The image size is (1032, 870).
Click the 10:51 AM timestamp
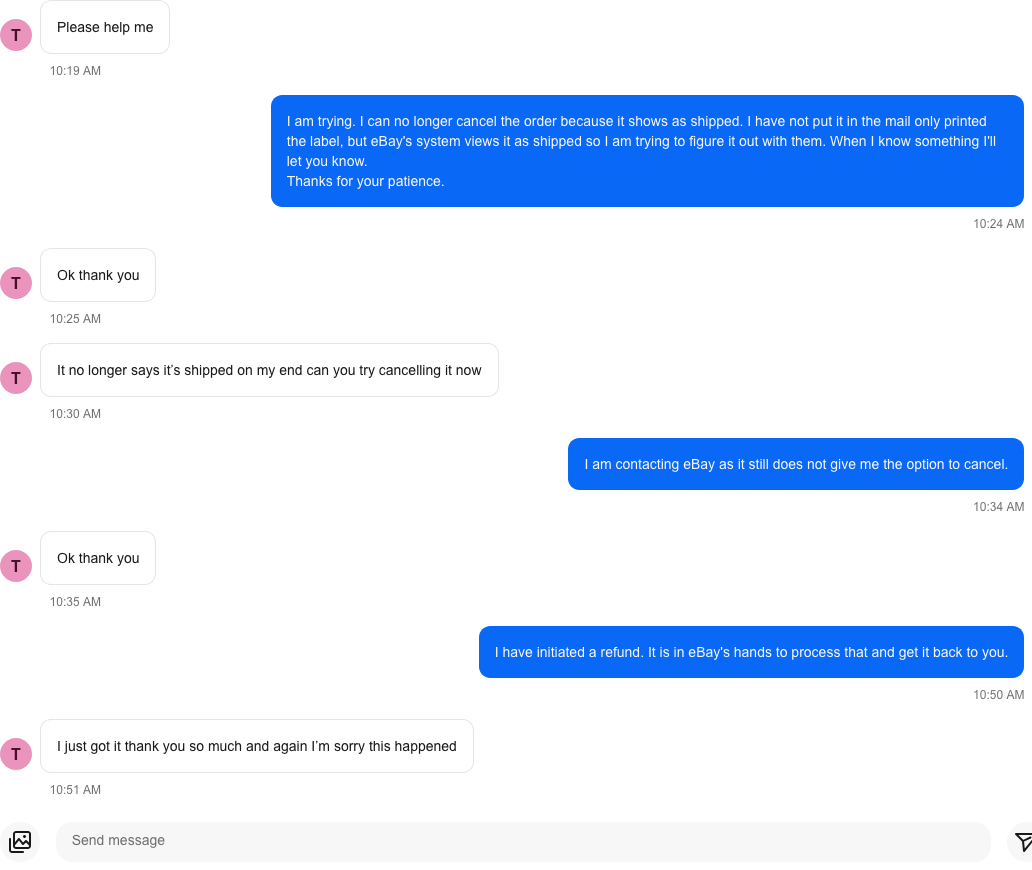76,790
